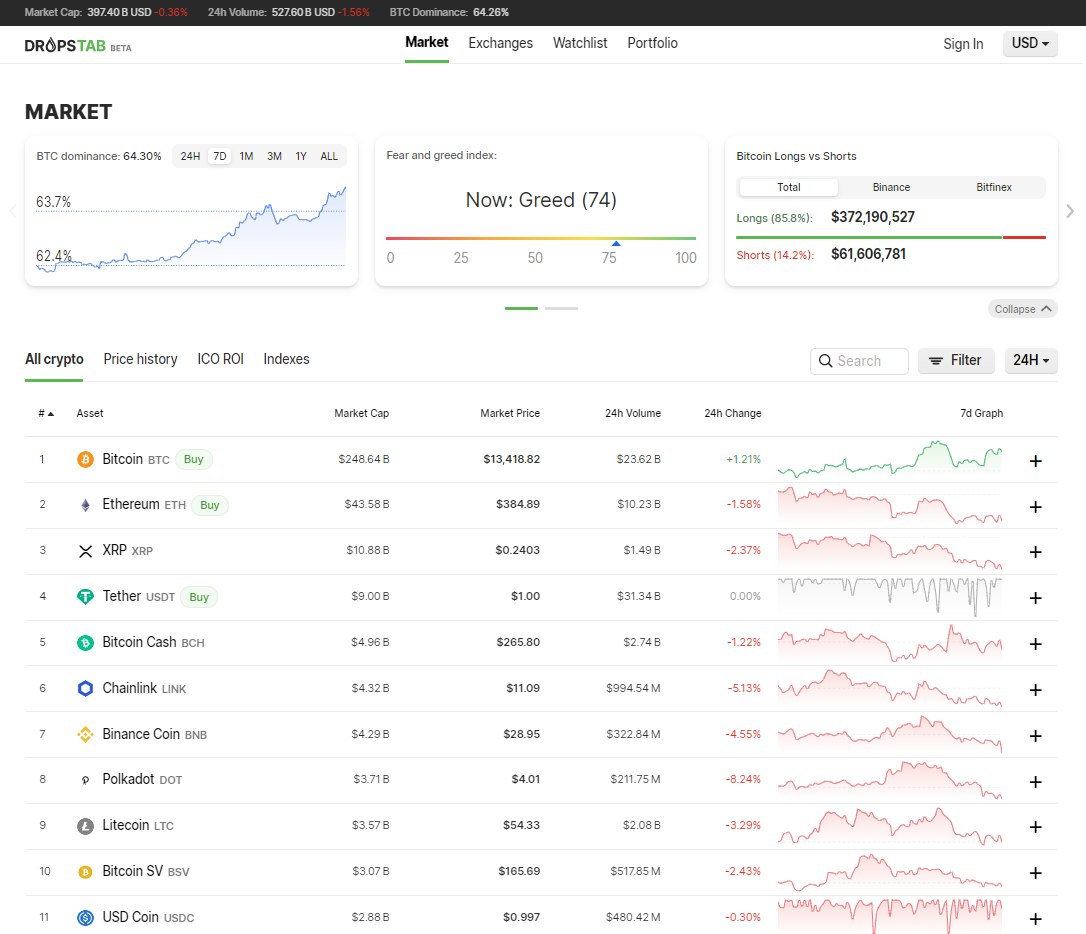1086x934 pixels.
Task: Click Sign In
Action: (x=963, y=44)
